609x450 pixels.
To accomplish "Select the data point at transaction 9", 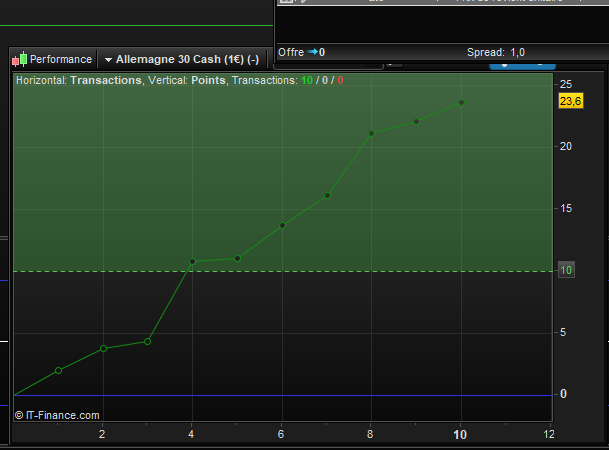I will pyautogui.click(x=416, y=122).
